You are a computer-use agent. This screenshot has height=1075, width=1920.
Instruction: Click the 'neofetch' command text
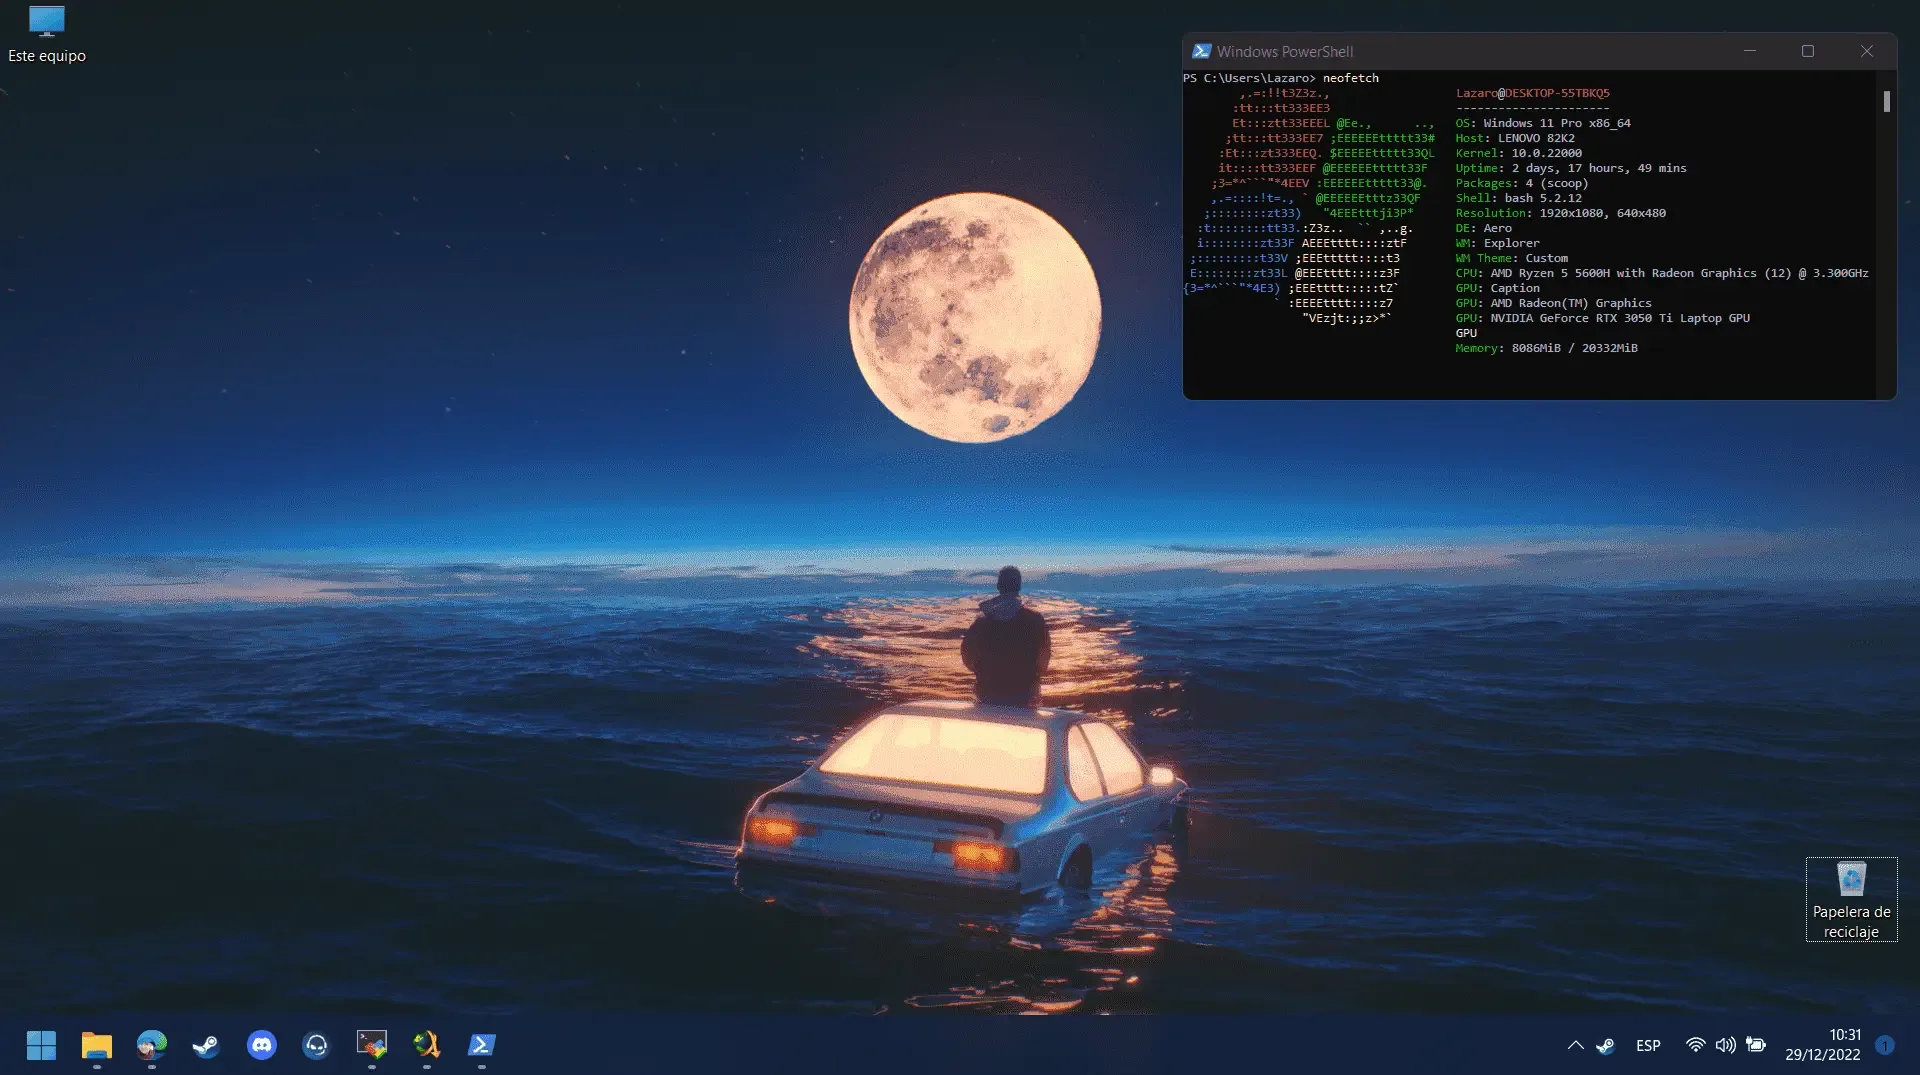(x=1350, y=78)
